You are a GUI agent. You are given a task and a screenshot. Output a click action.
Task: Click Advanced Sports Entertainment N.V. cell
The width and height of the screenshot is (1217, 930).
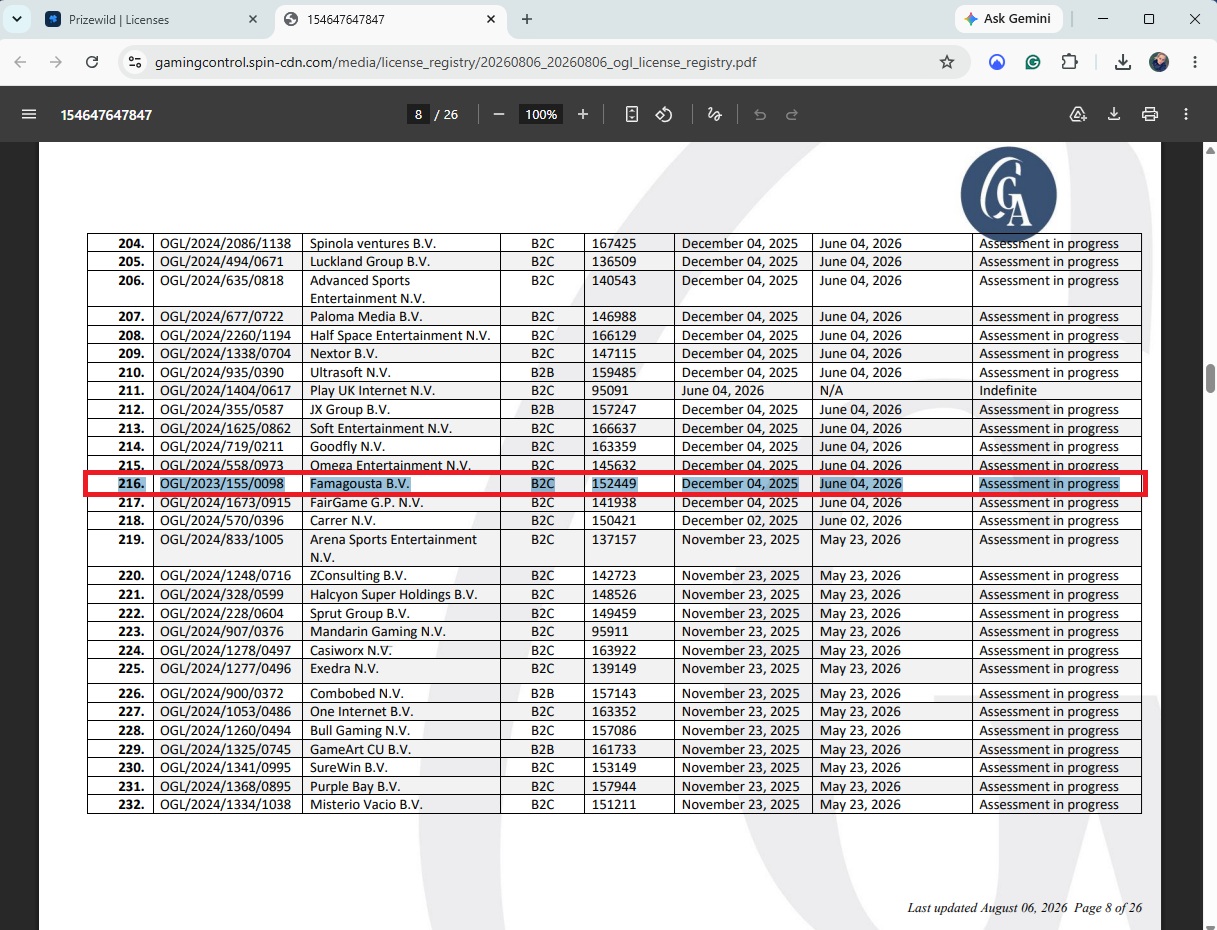coord(401,289)
